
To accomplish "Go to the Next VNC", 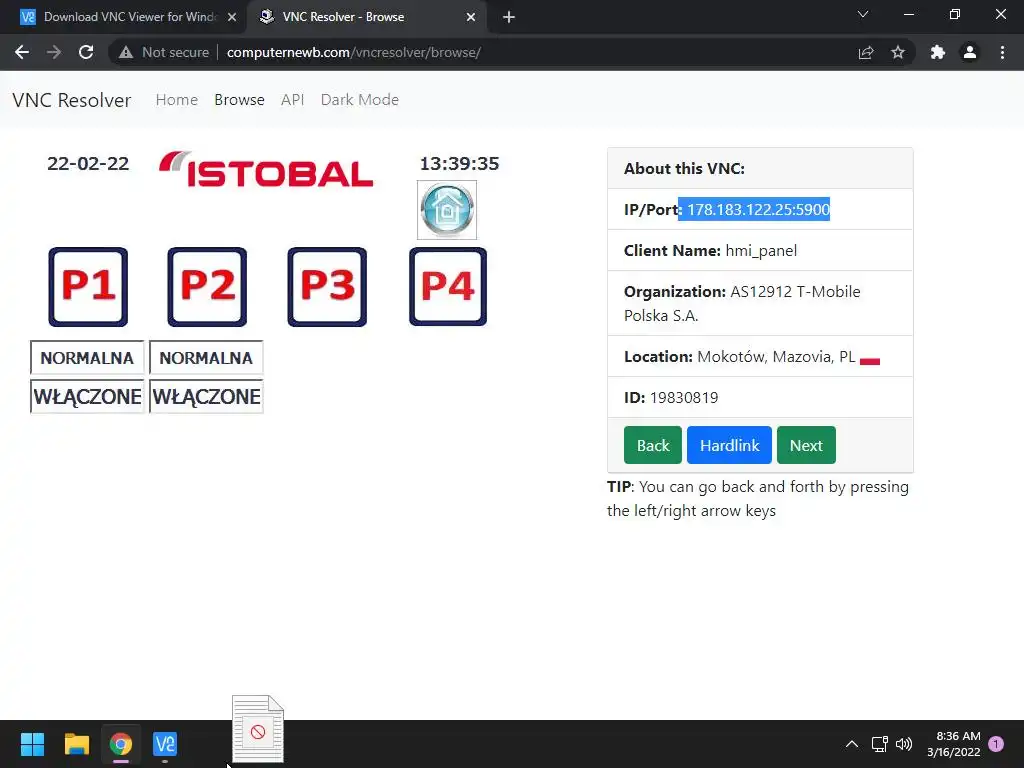I will [x=806, y=445].
